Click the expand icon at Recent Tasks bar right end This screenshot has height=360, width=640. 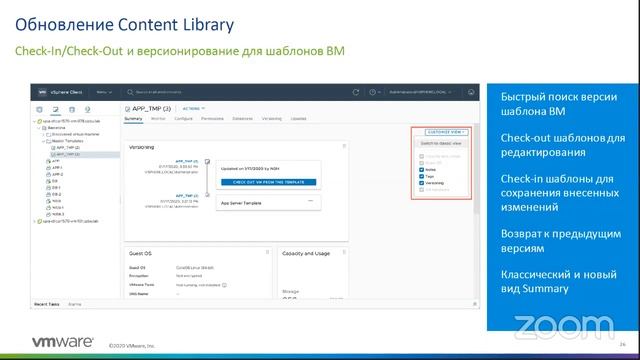pos(475,304)
